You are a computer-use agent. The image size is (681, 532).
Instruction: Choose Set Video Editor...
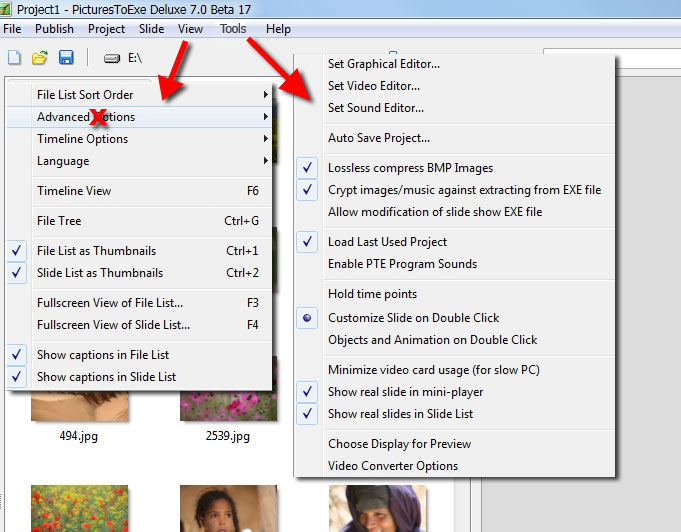point(454,86)
